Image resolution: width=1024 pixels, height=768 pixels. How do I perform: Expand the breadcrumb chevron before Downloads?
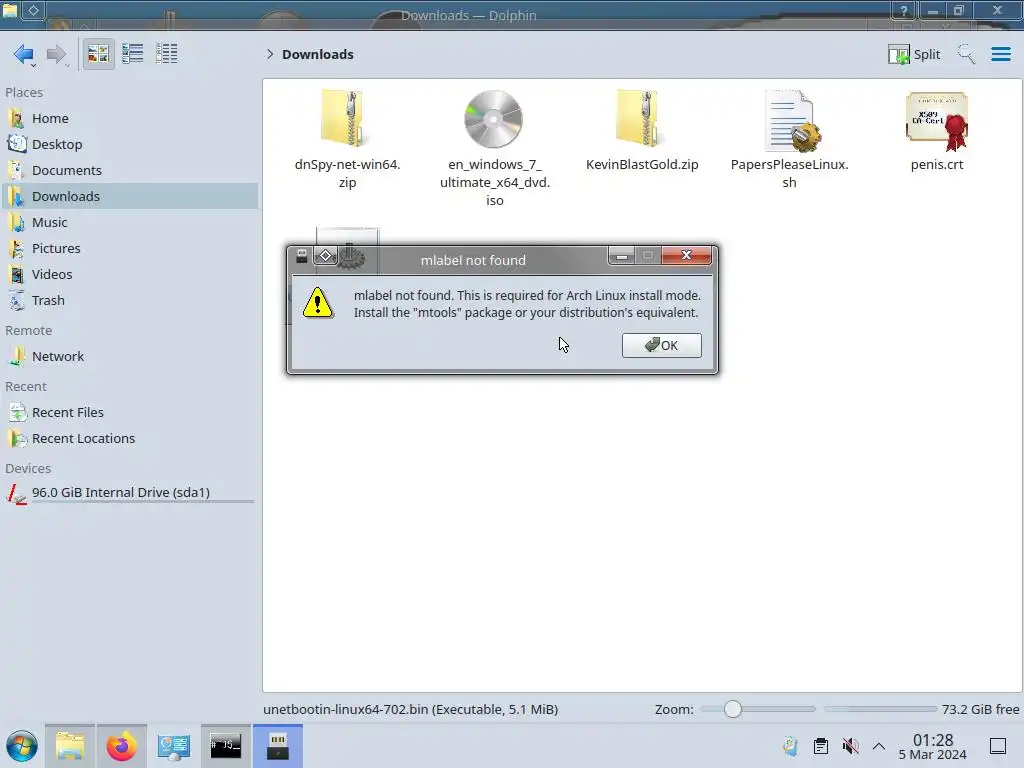[270, 54]
